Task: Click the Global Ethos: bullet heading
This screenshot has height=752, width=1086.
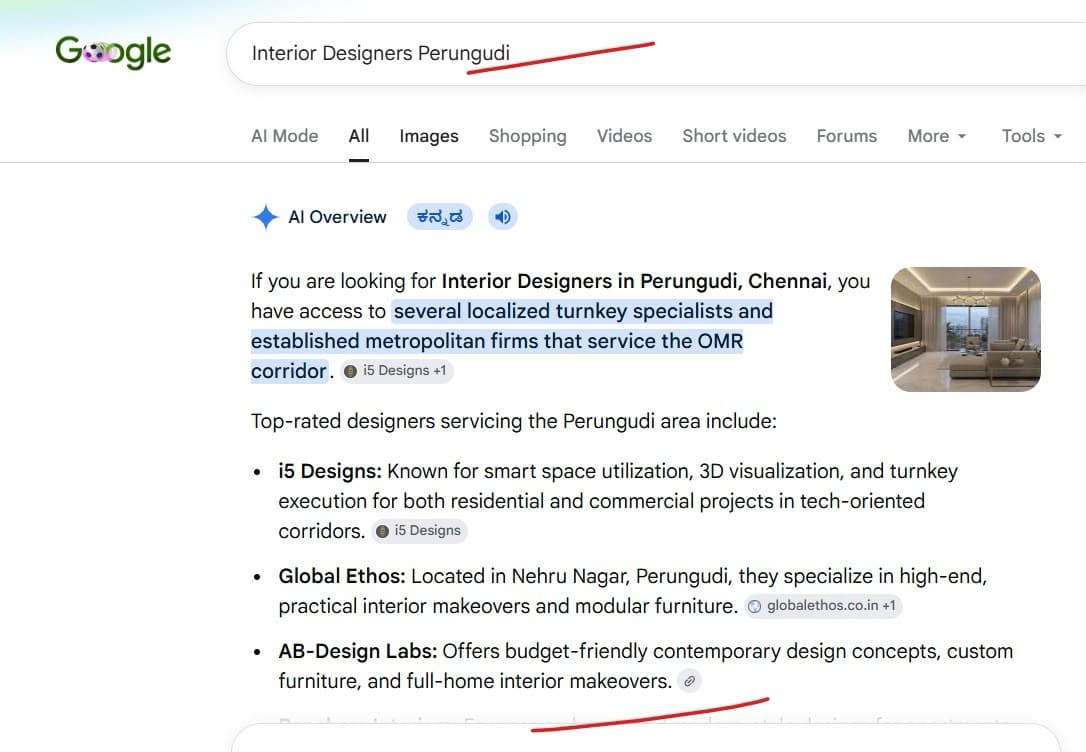Action: 342,576
